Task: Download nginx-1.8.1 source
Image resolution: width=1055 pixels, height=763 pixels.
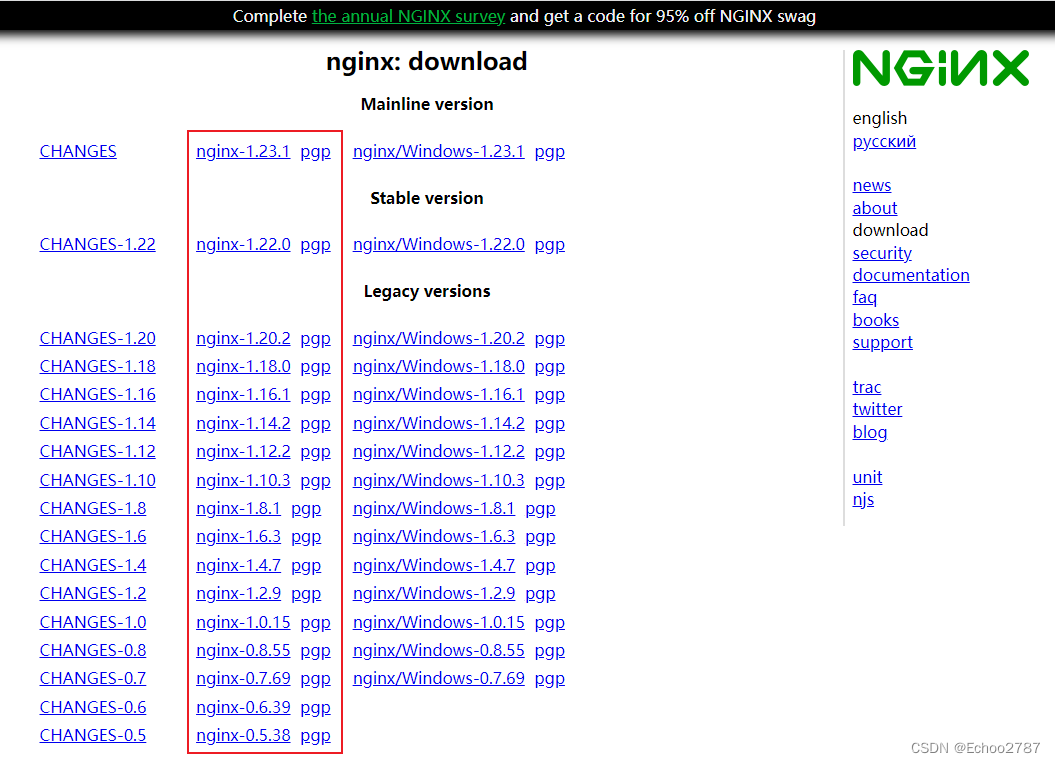Action: click(x=238, y=508)
